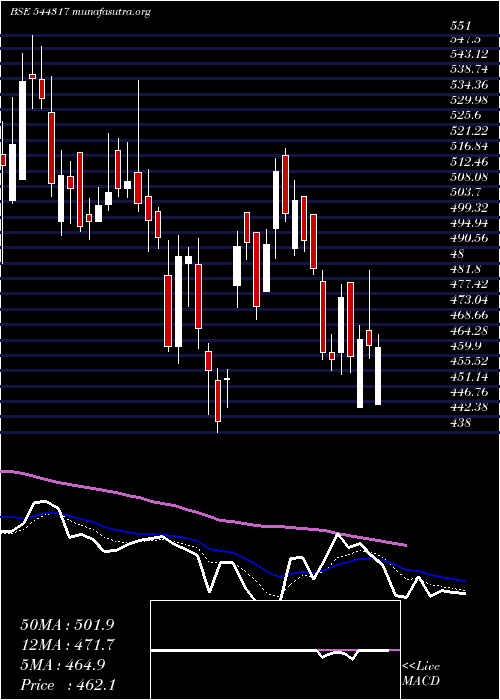Viewport: 500px width, 700px height.
Task: Click the 525.6 price axis label
Action: tap(468, 115)
